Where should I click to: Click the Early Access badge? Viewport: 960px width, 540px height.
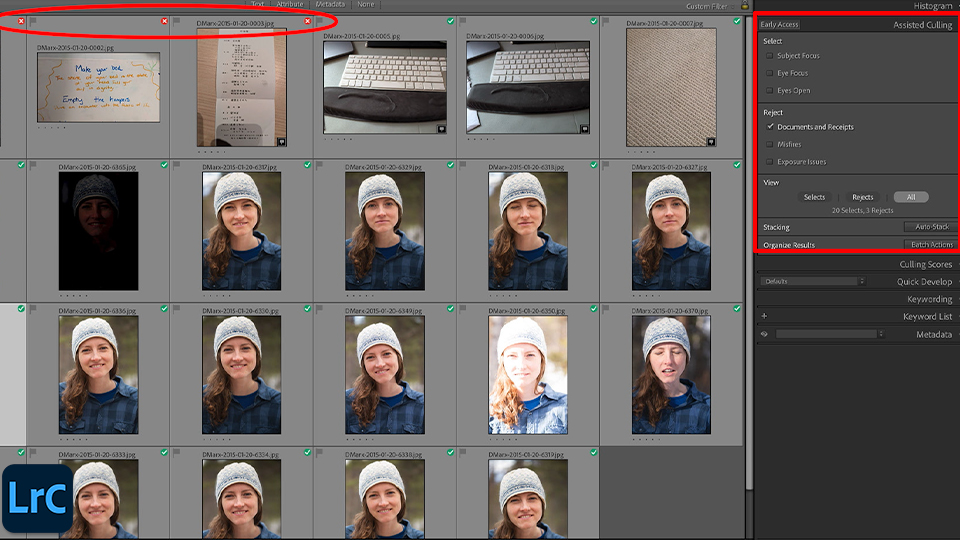(x=779, y=24)
